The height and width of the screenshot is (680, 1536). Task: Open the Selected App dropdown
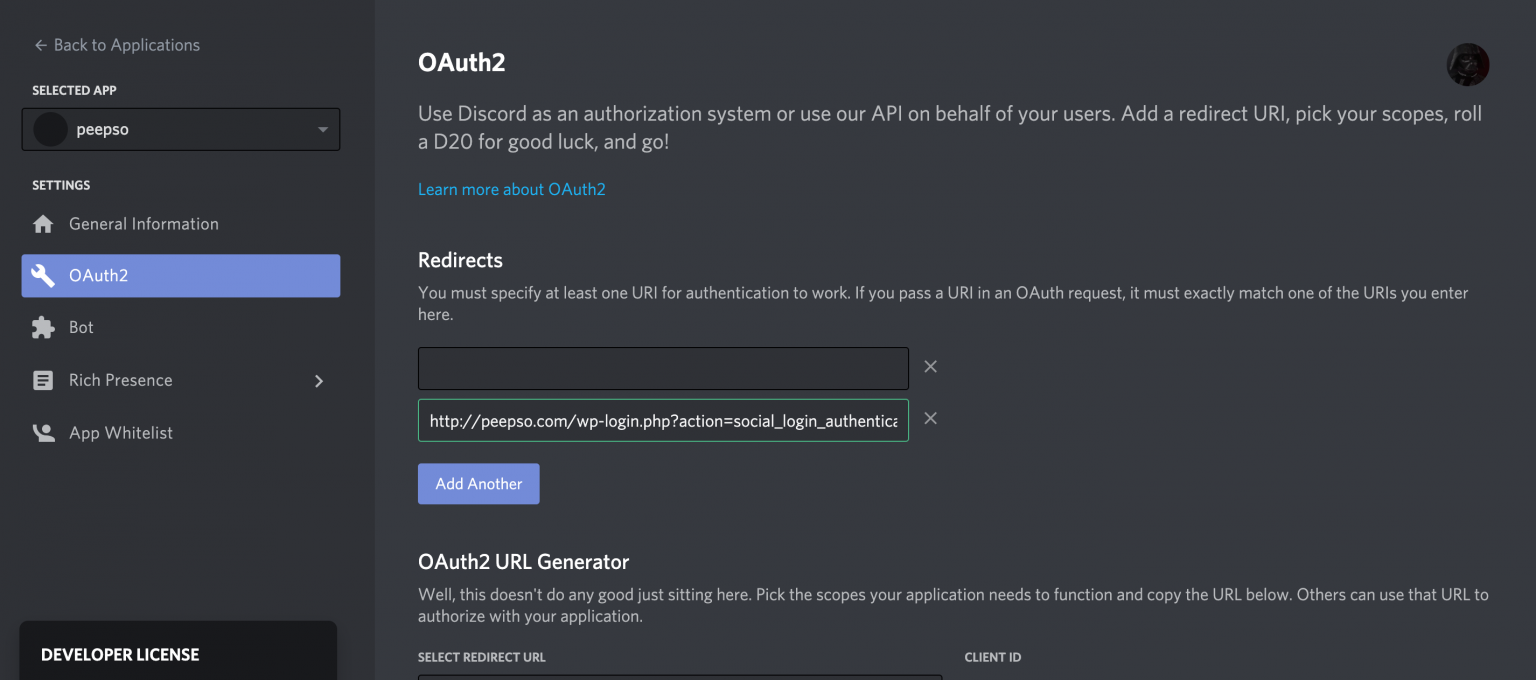pyautogui.click(x=322, y=129)
